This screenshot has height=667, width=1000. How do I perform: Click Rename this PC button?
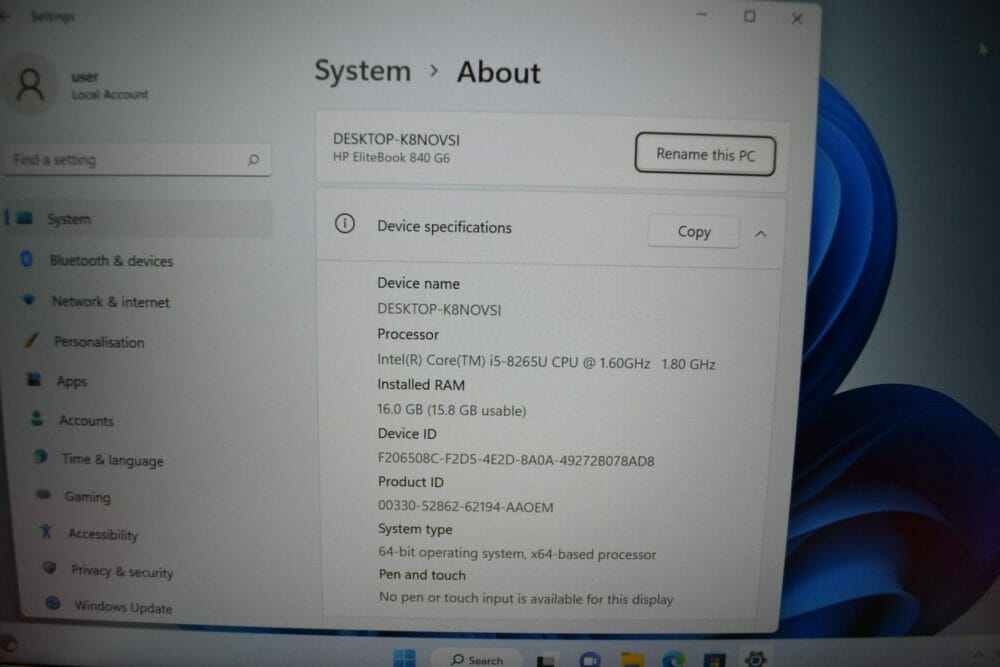click(705, 154)
